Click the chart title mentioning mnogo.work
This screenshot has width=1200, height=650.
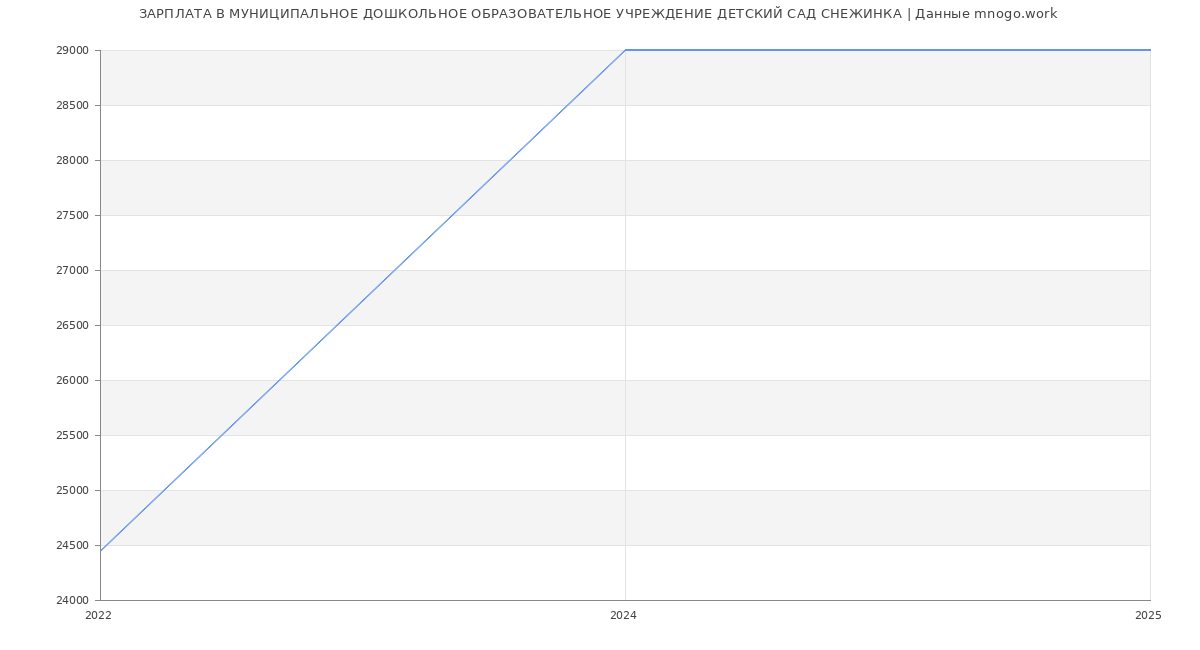[x=598, y=14]
